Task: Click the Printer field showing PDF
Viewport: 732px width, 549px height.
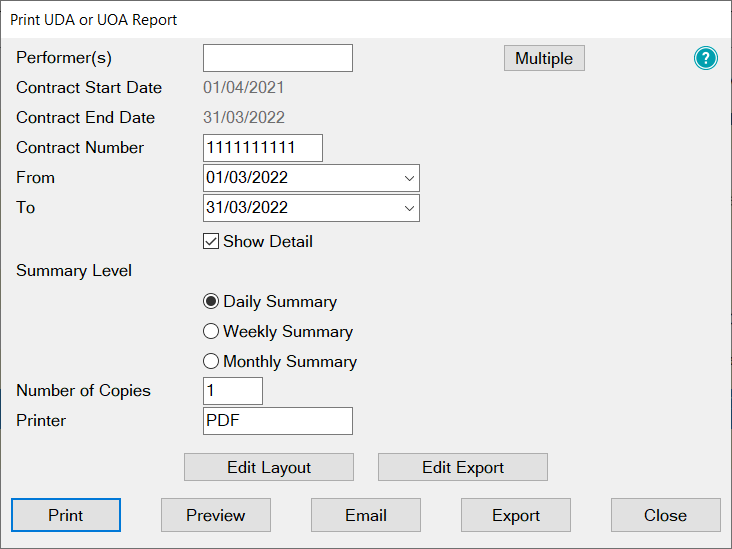Action: click(x=278, y=421)
